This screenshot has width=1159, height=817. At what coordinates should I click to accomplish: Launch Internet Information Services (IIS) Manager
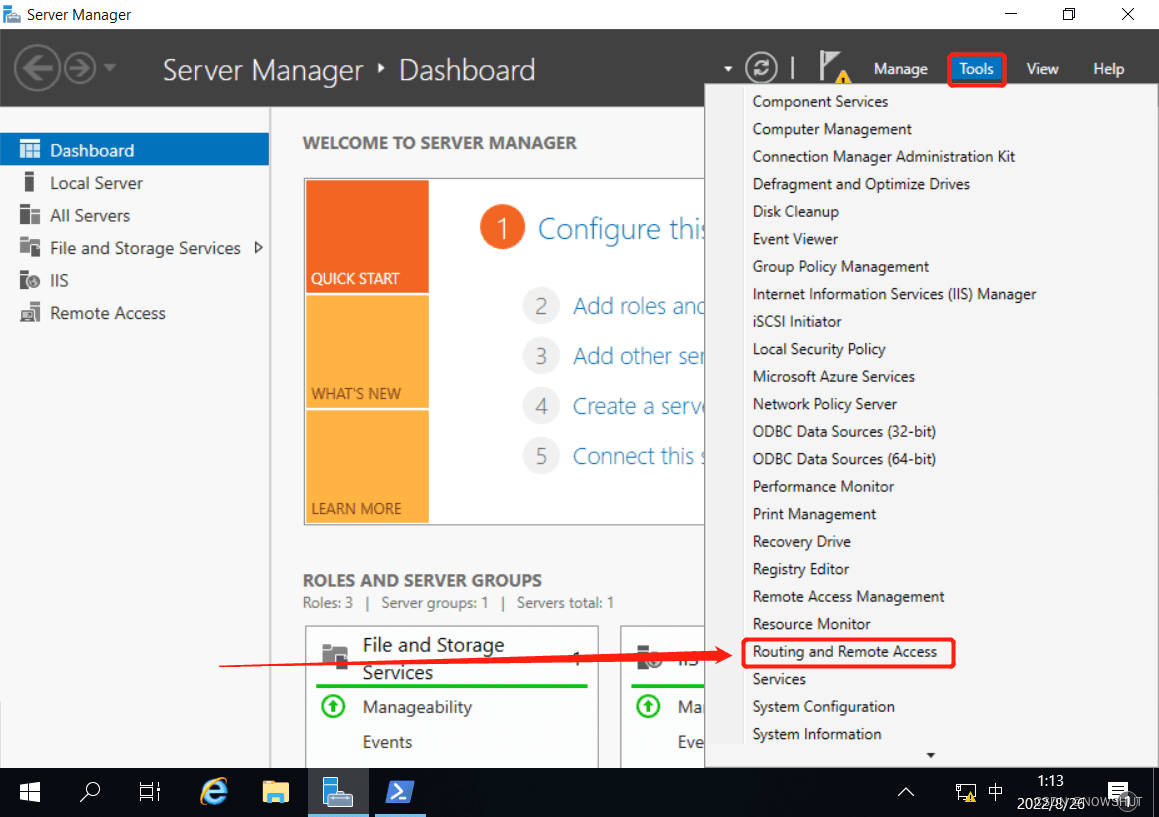coord(894,294)
